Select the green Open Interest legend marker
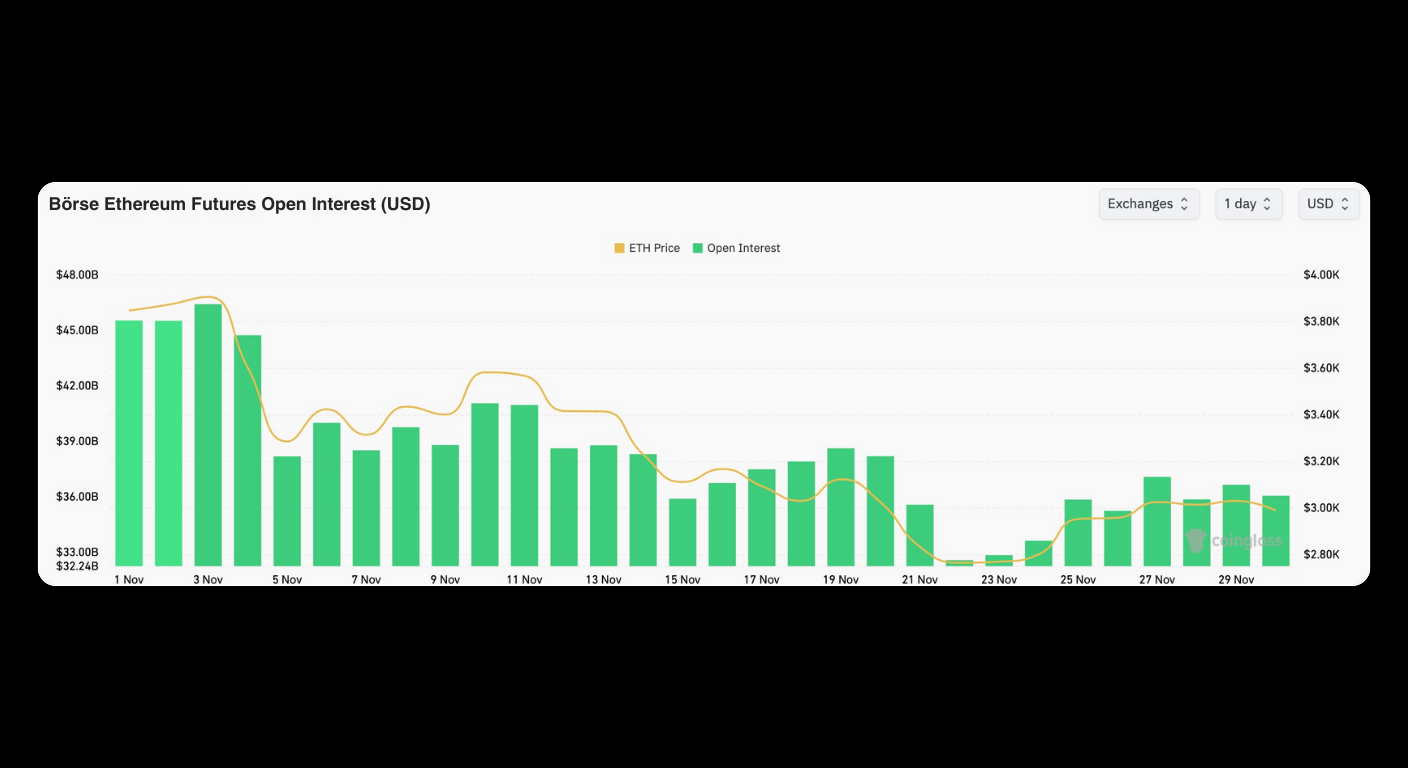The height and width of the screenshot is (768, 1408). tap(698, 248)
